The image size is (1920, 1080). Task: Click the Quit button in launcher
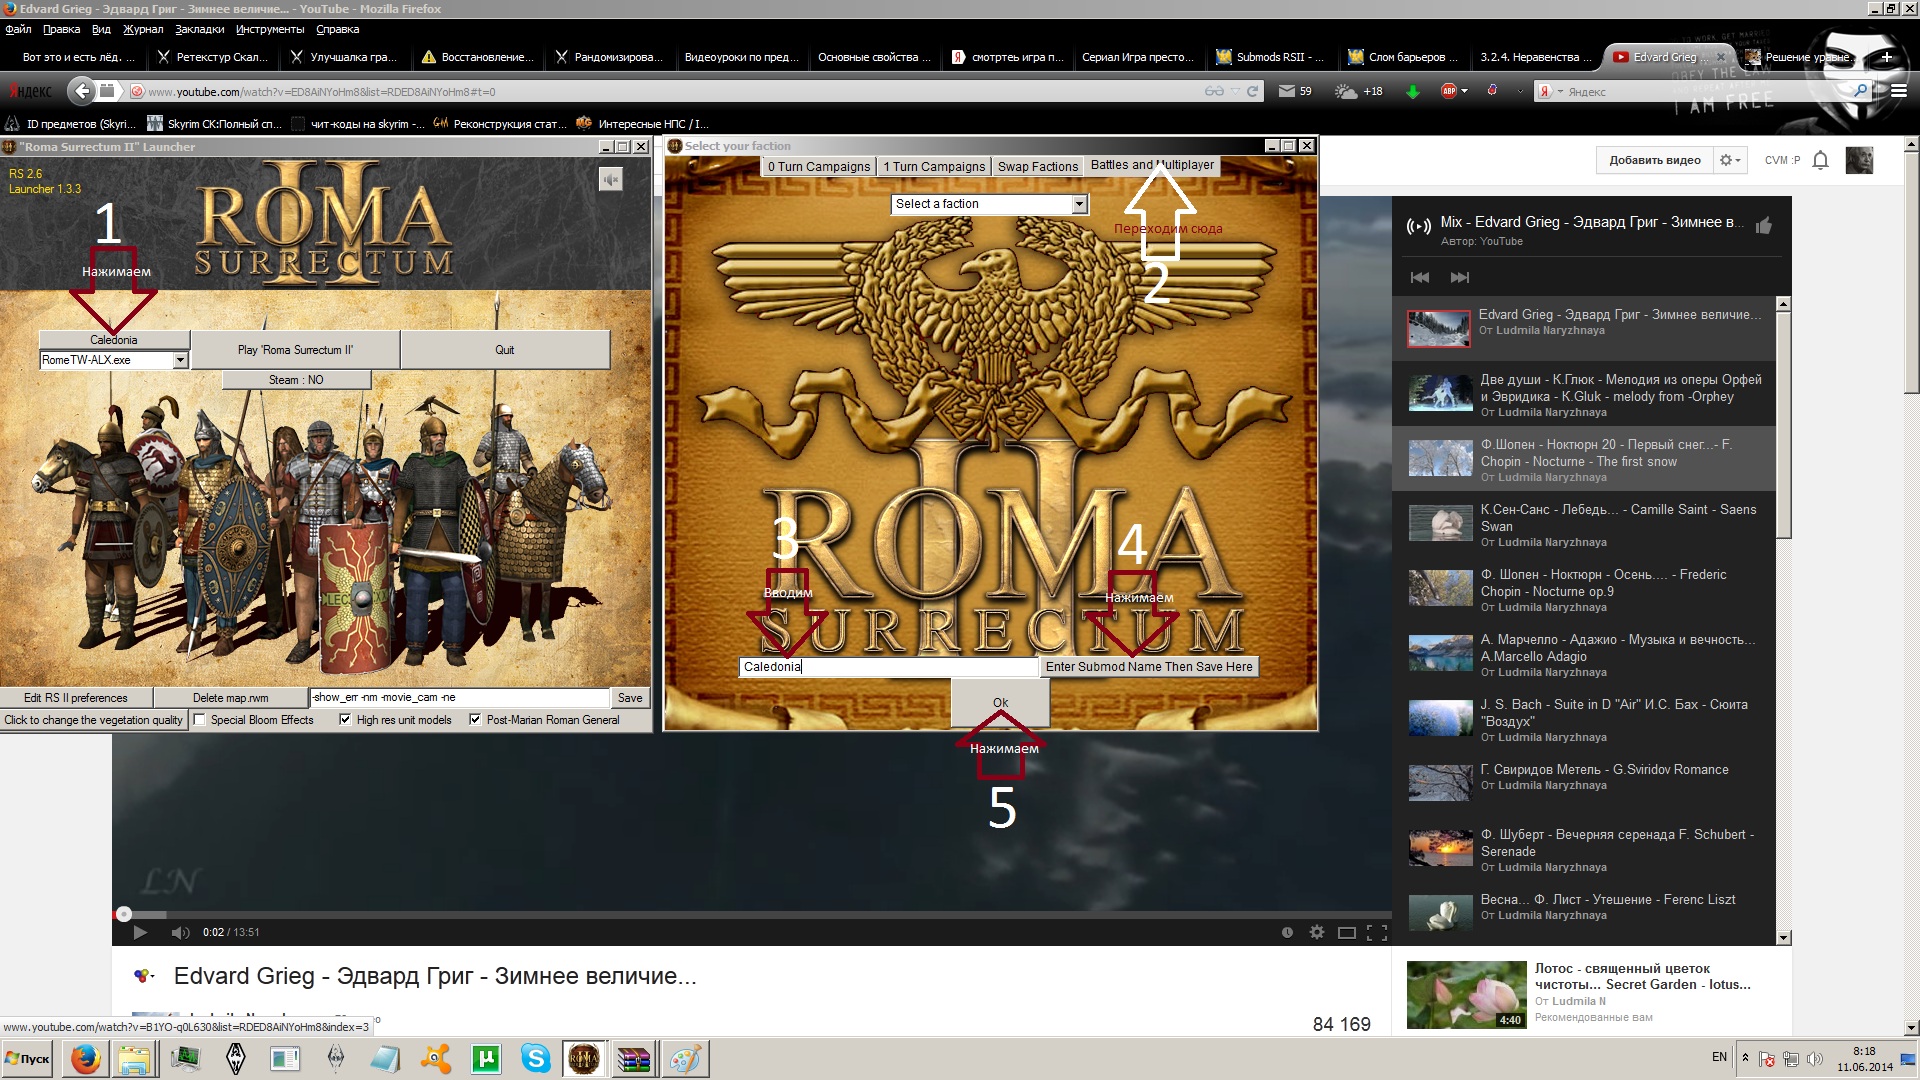[x=505, y=350]
